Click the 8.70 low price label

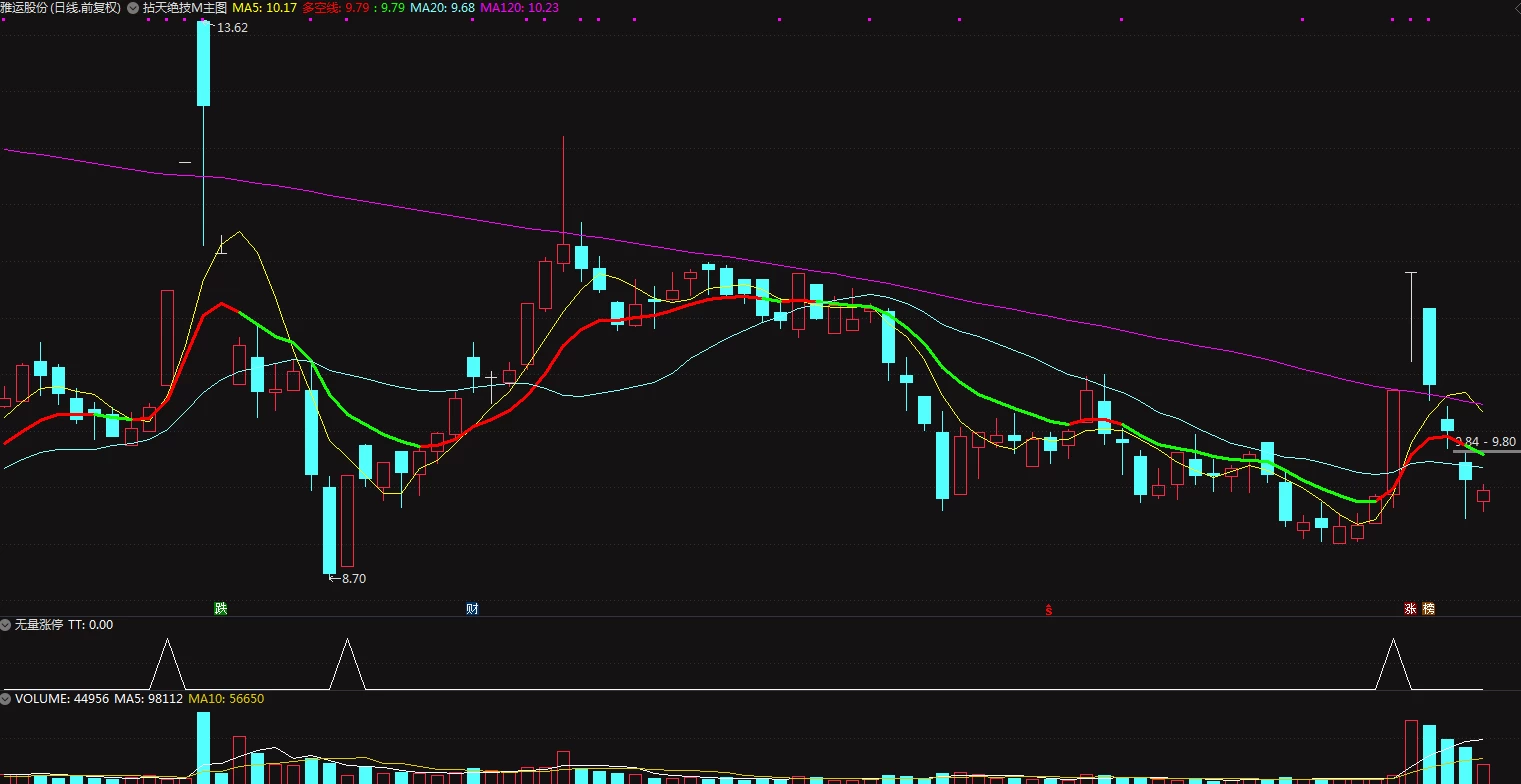tap(353, 578)
